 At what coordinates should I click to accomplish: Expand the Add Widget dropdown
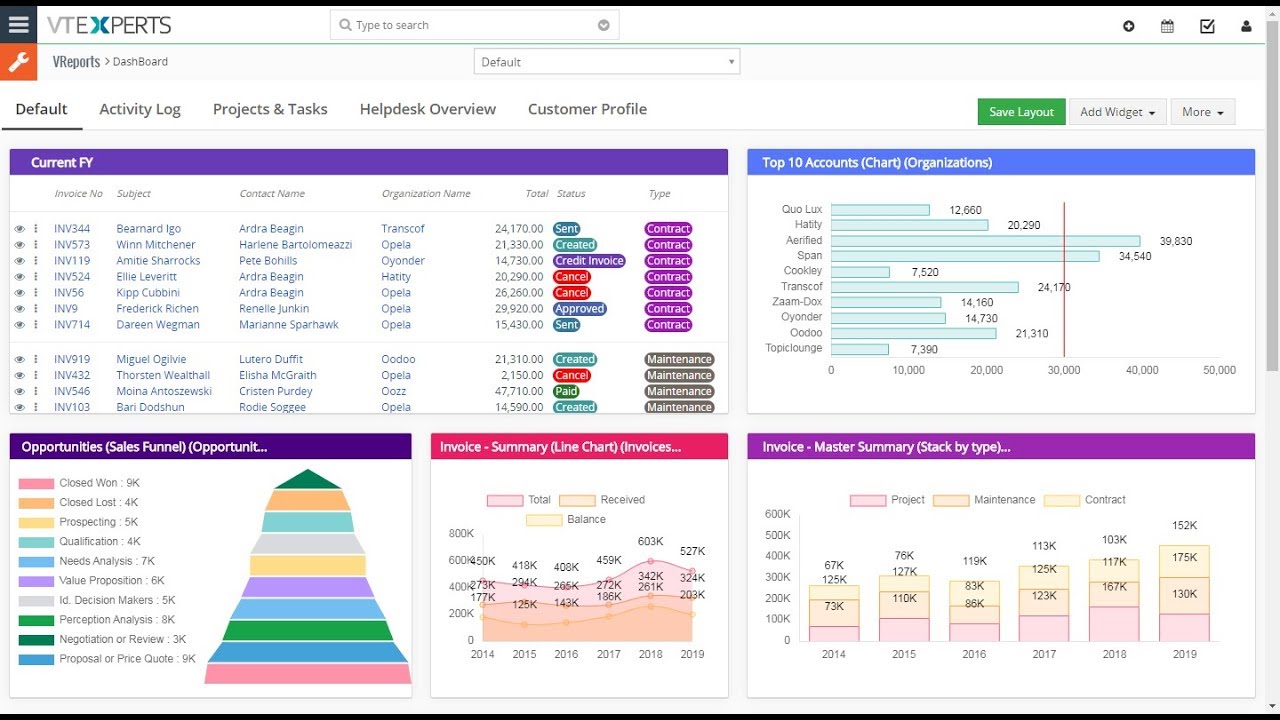pos(1117,112)
